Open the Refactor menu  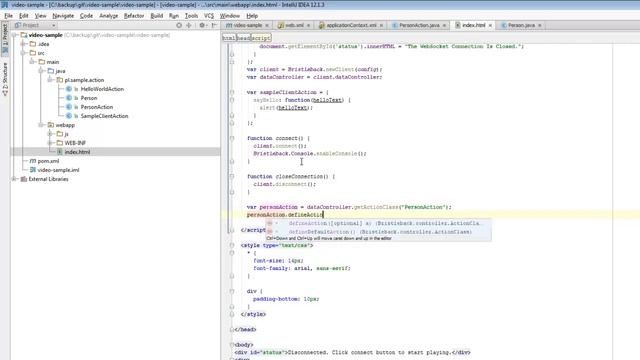(x=134, y=16)
